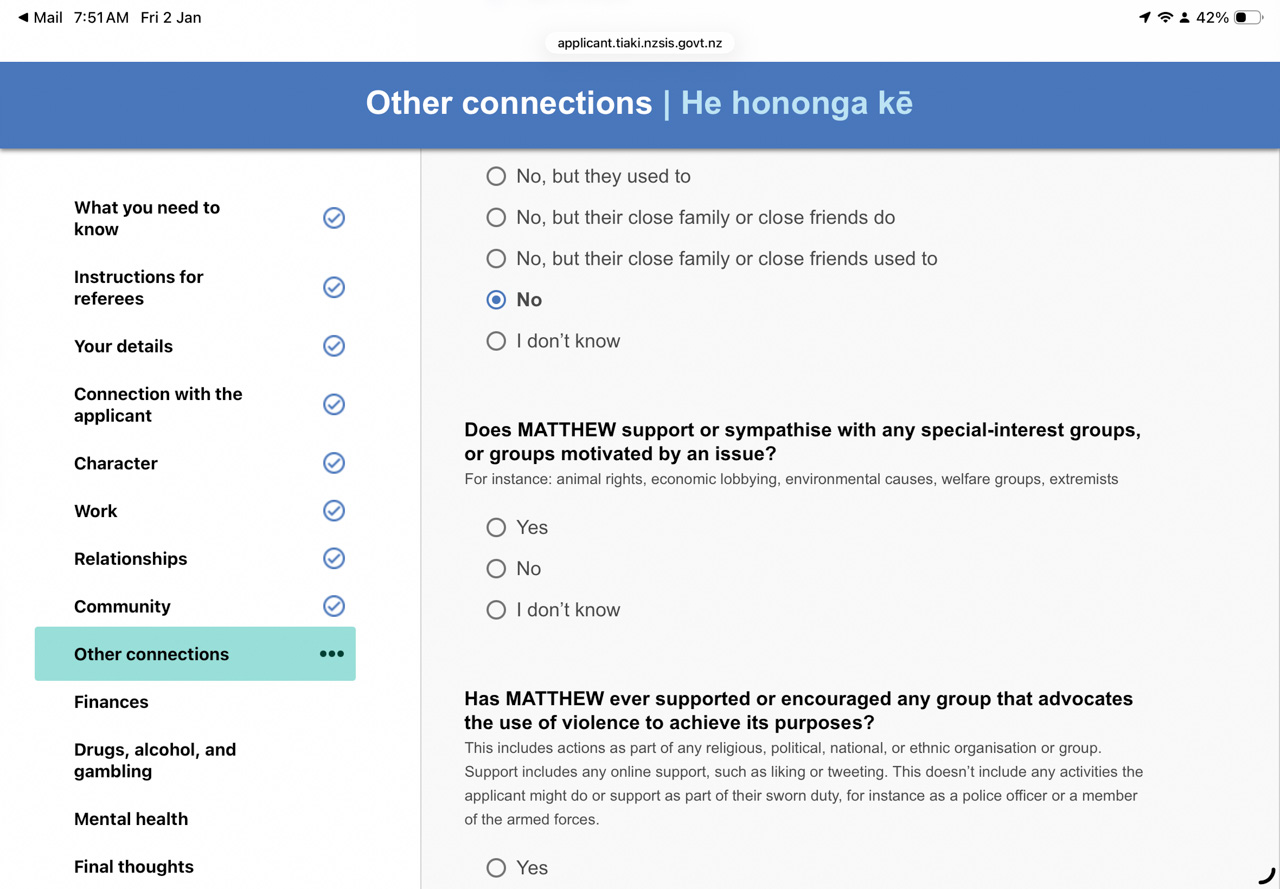The height and width of the screenshot is (889, 1280).
Task: Tap the Back to Mail link in status bar
Action: (x=40, y=17)
